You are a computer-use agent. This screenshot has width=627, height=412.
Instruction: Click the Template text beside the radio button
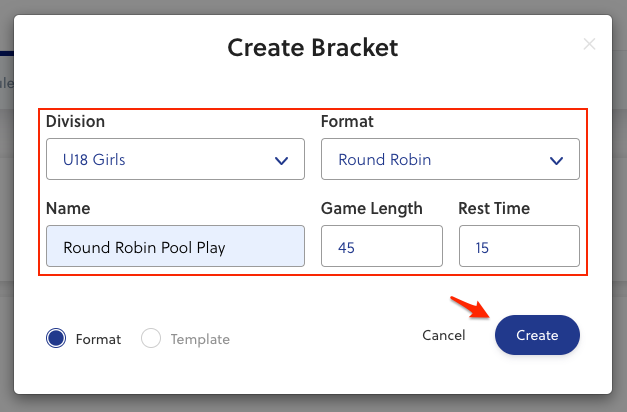click(x=200, y=339)
